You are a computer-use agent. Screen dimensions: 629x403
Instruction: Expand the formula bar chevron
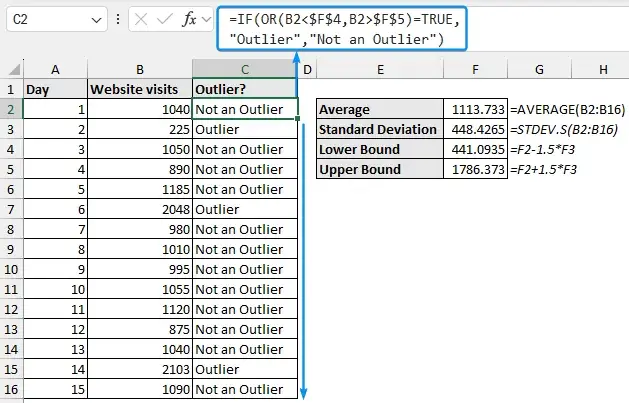(x=207, y=19)
